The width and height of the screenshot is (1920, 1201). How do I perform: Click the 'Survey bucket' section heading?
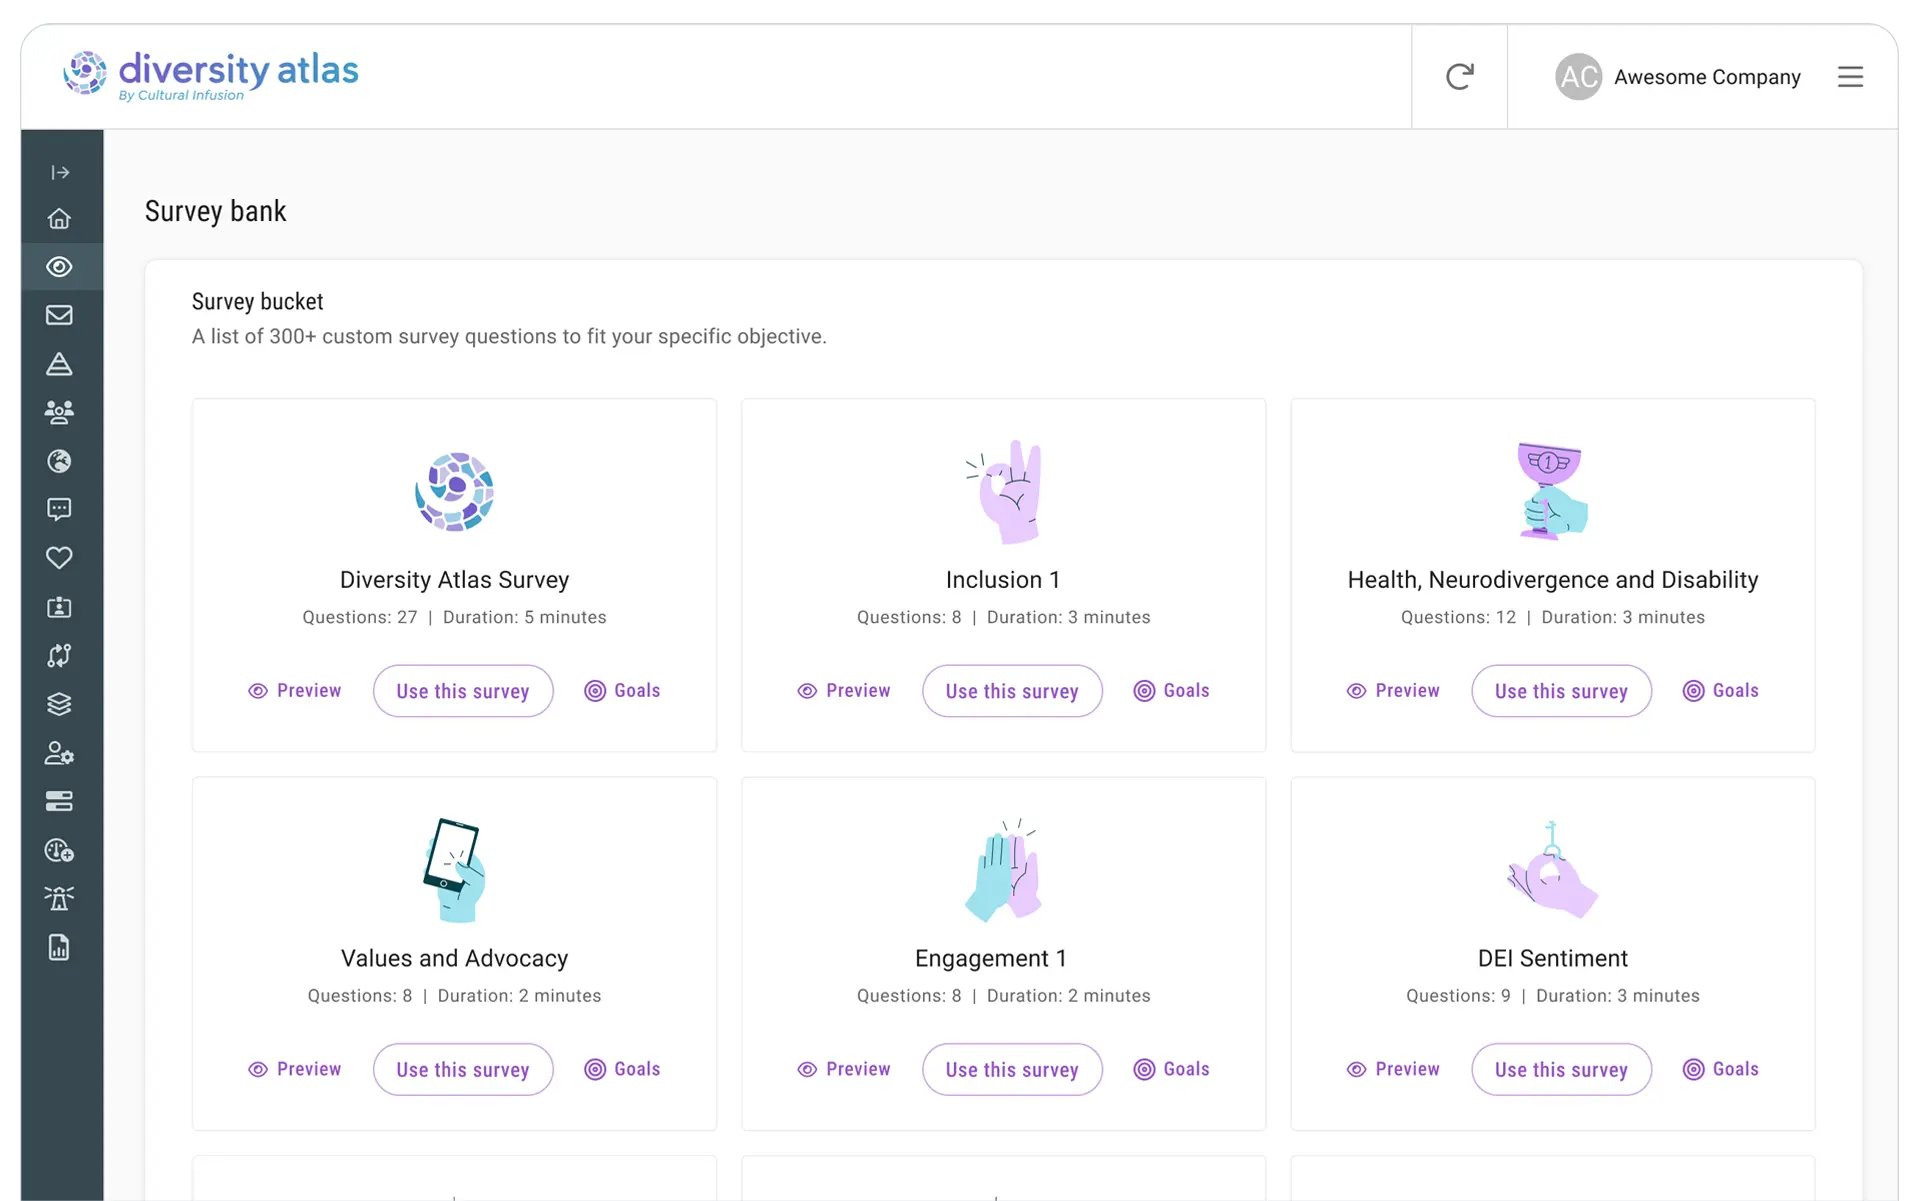pyautogui.click(x=258, y=302)
